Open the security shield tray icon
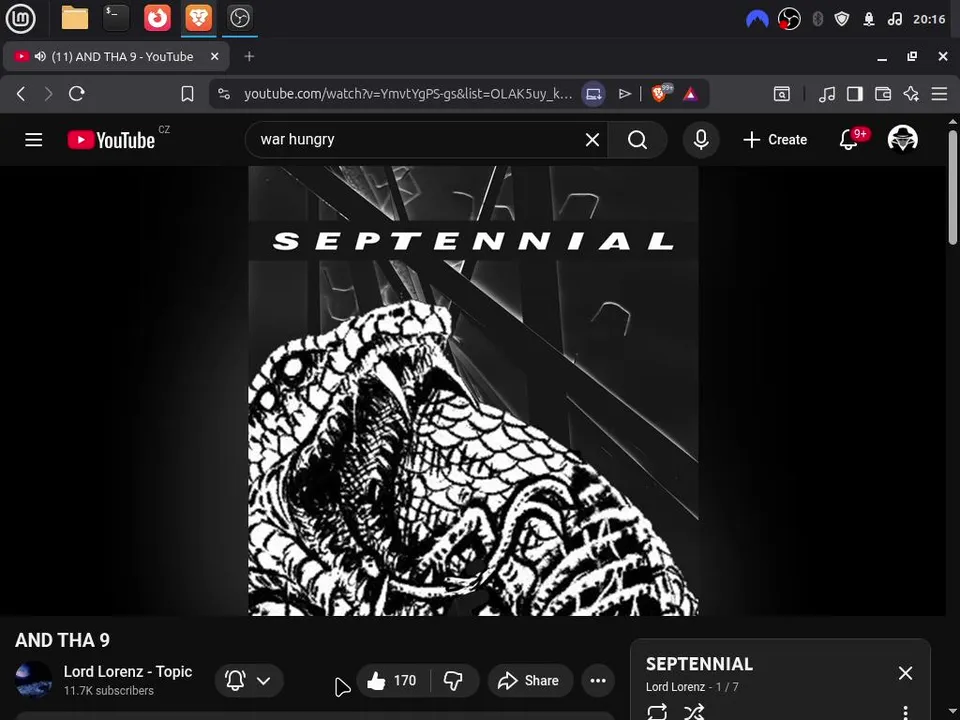The width and height of the screenshot is (960, 720). coord(842,19)
